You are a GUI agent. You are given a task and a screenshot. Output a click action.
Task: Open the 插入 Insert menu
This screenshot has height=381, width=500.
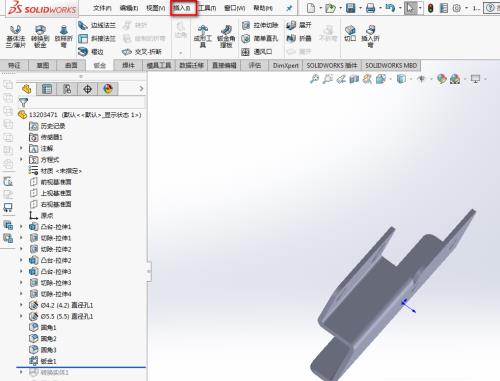tap(183, 8)
